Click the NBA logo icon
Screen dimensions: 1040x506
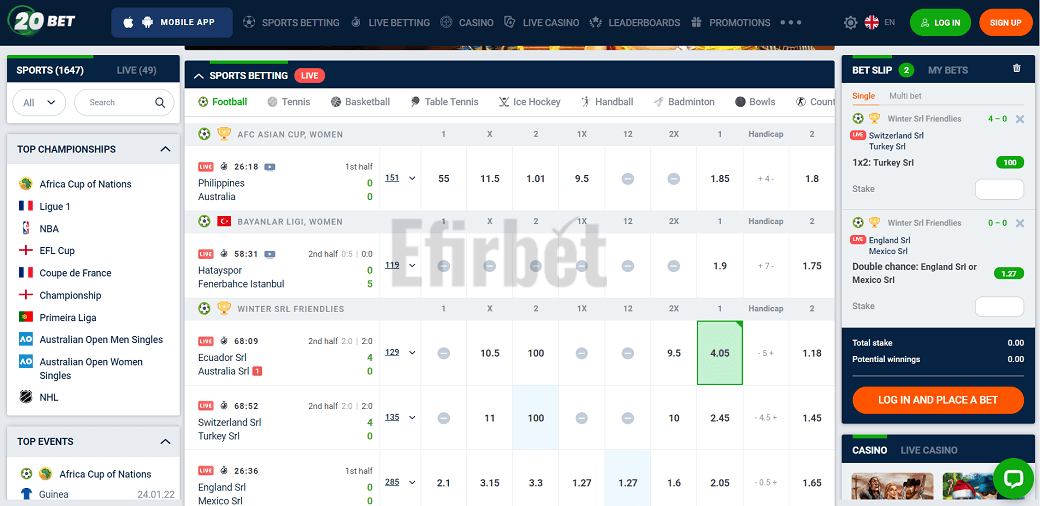(x=26, y=229)
